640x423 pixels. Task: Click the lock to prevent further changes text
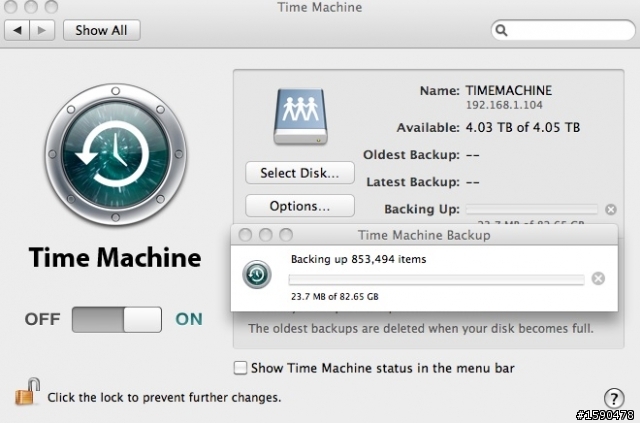tap(164, 397)
